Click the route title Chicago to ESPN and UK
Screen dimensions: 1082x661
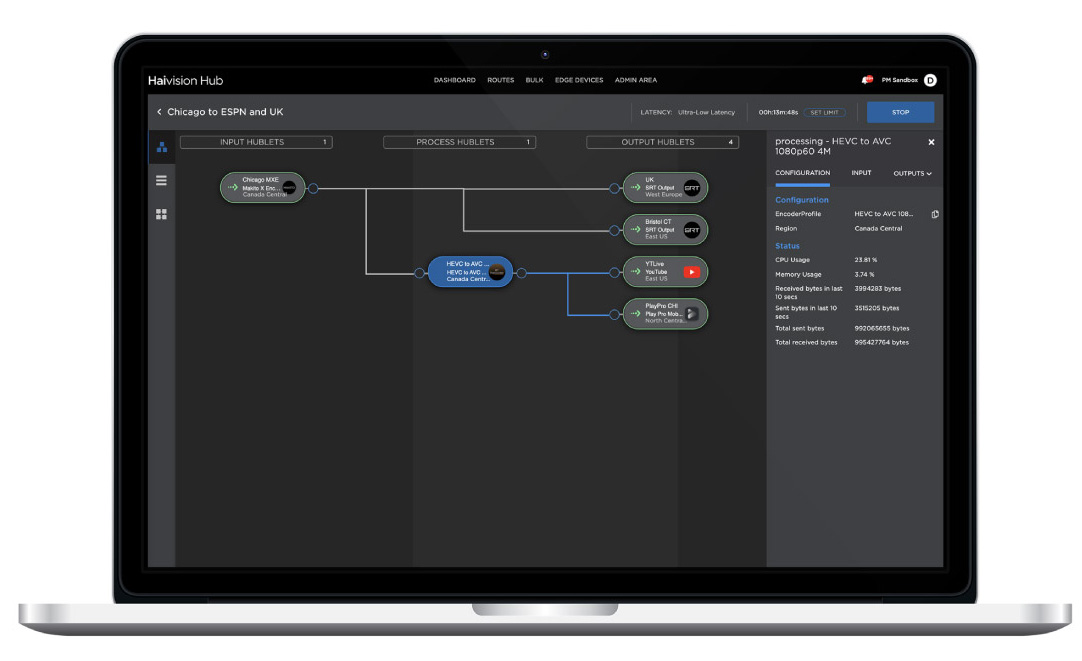(x=225, y=112)
